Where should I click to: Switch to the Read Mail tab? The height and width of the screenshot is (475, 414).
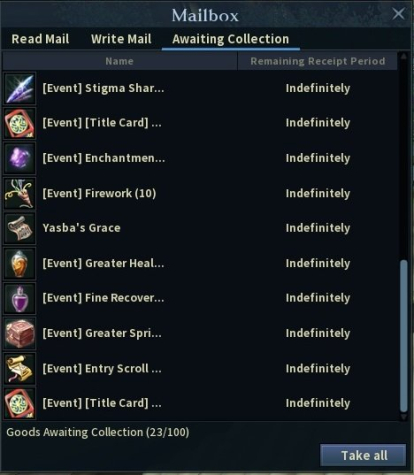(x=40, y=39)
